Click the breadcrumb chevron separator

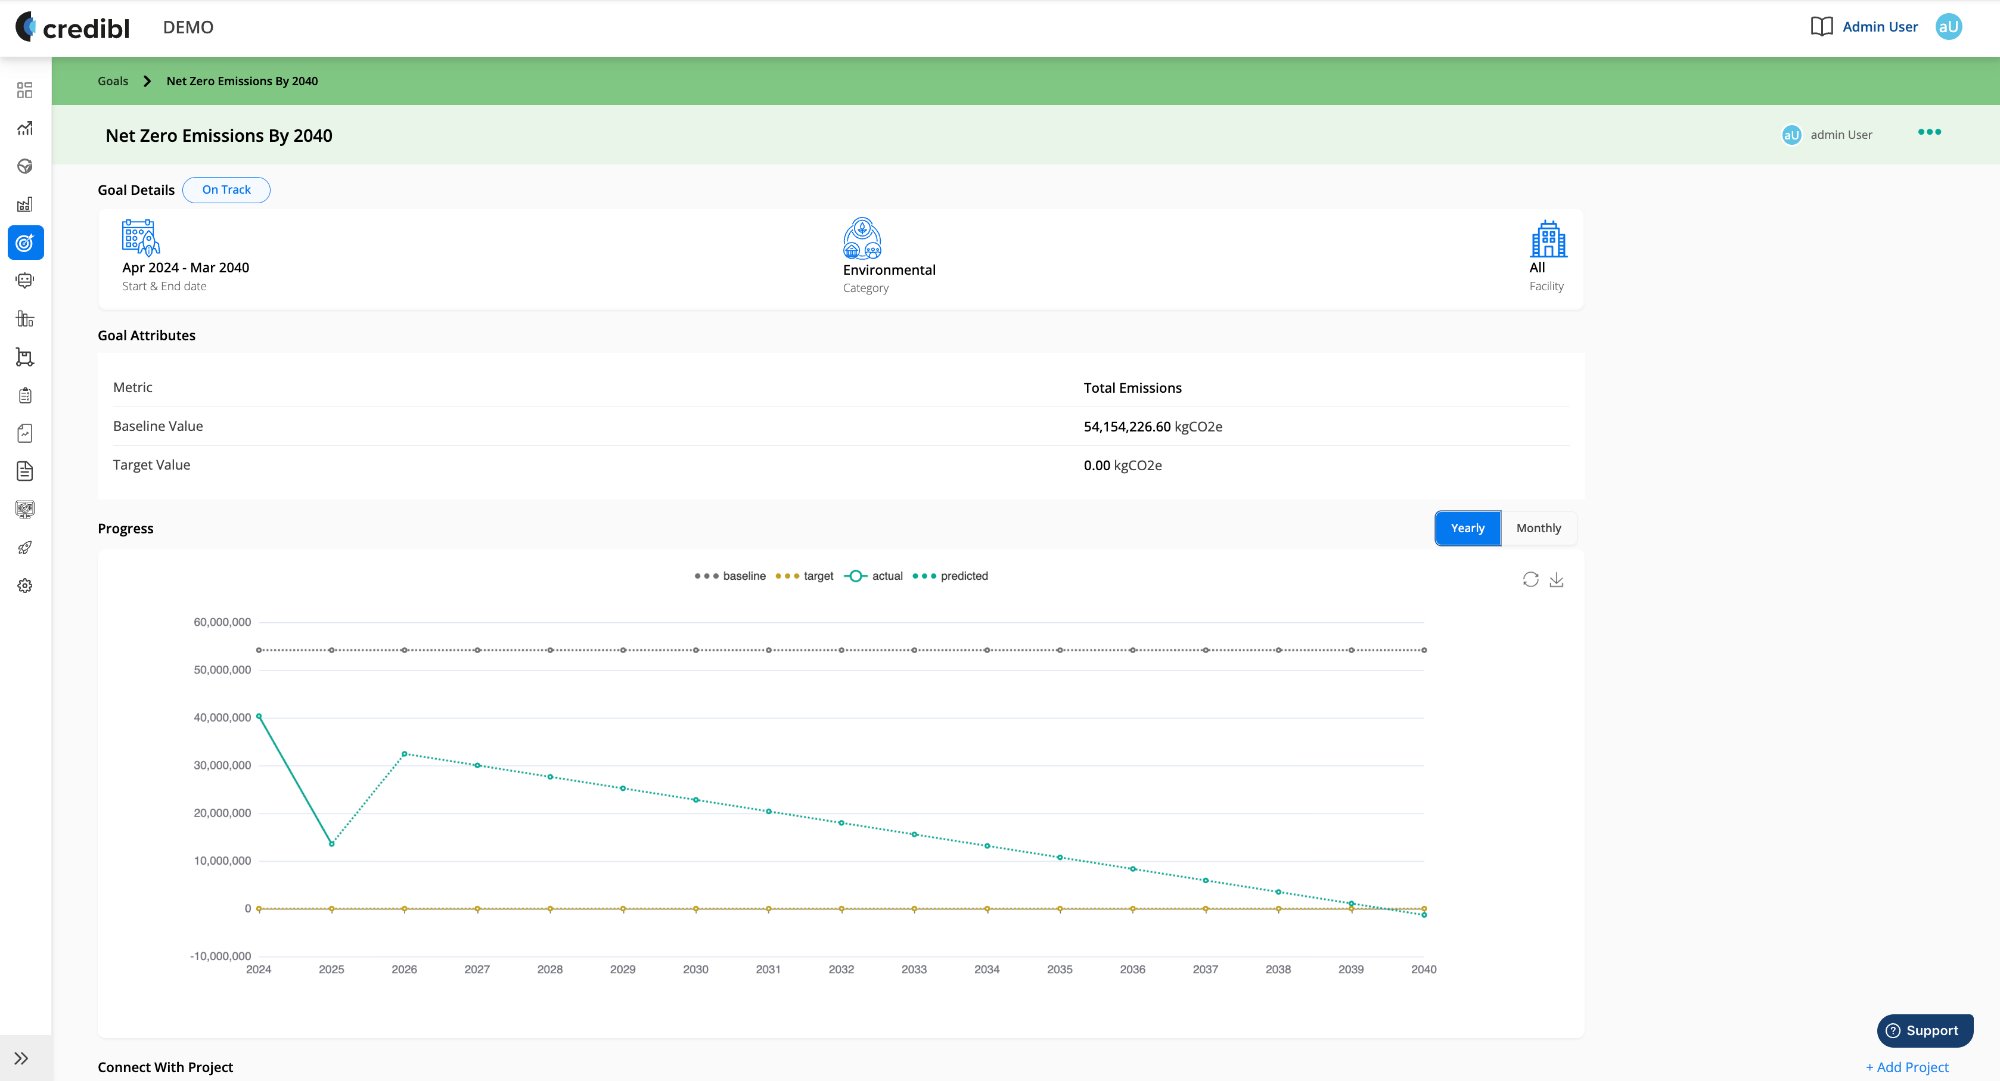tap(147, 81)
